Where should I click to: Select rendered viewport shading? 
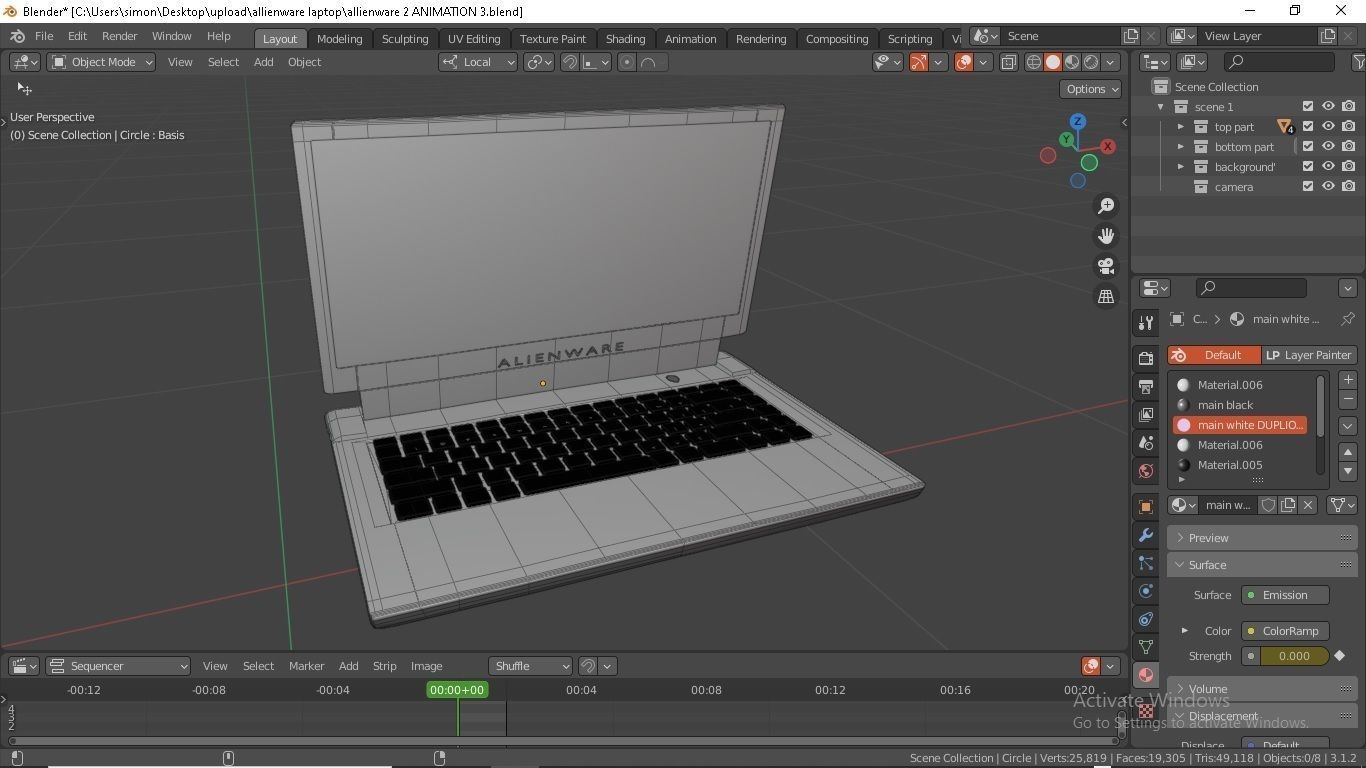point(1091,62)
